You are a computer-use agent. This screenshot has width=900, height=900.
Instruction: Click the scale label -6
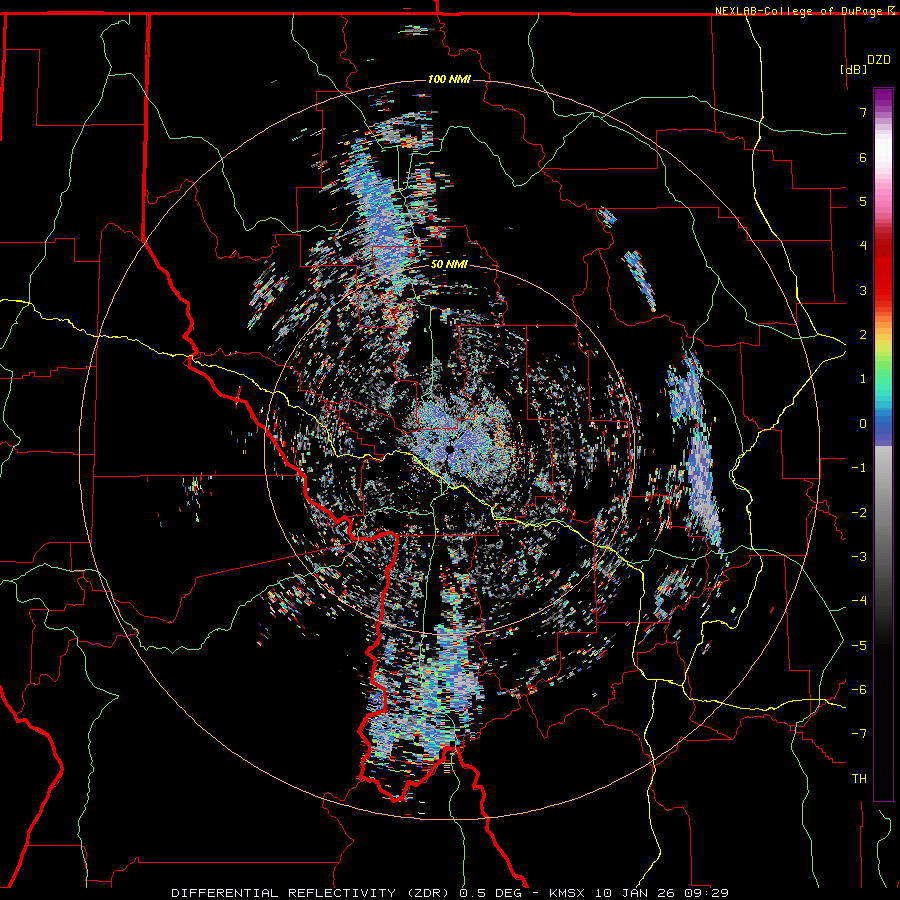[859, 690]
